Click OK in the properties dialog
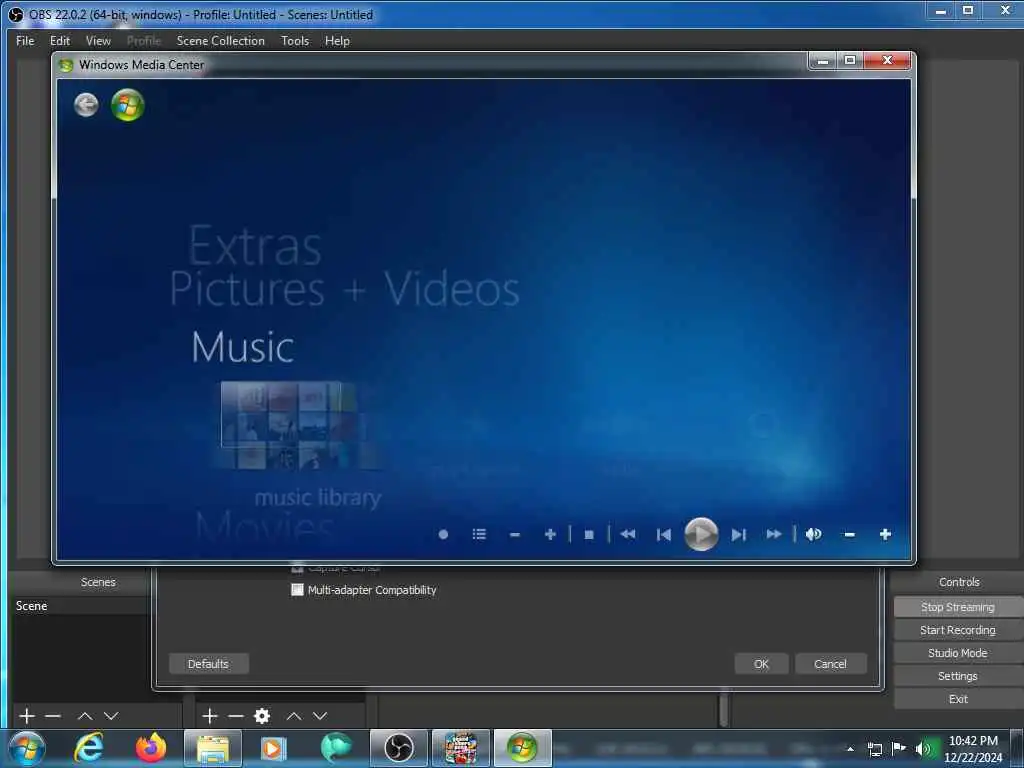This screenshot has height=768, width=1024. coord(761,664)
